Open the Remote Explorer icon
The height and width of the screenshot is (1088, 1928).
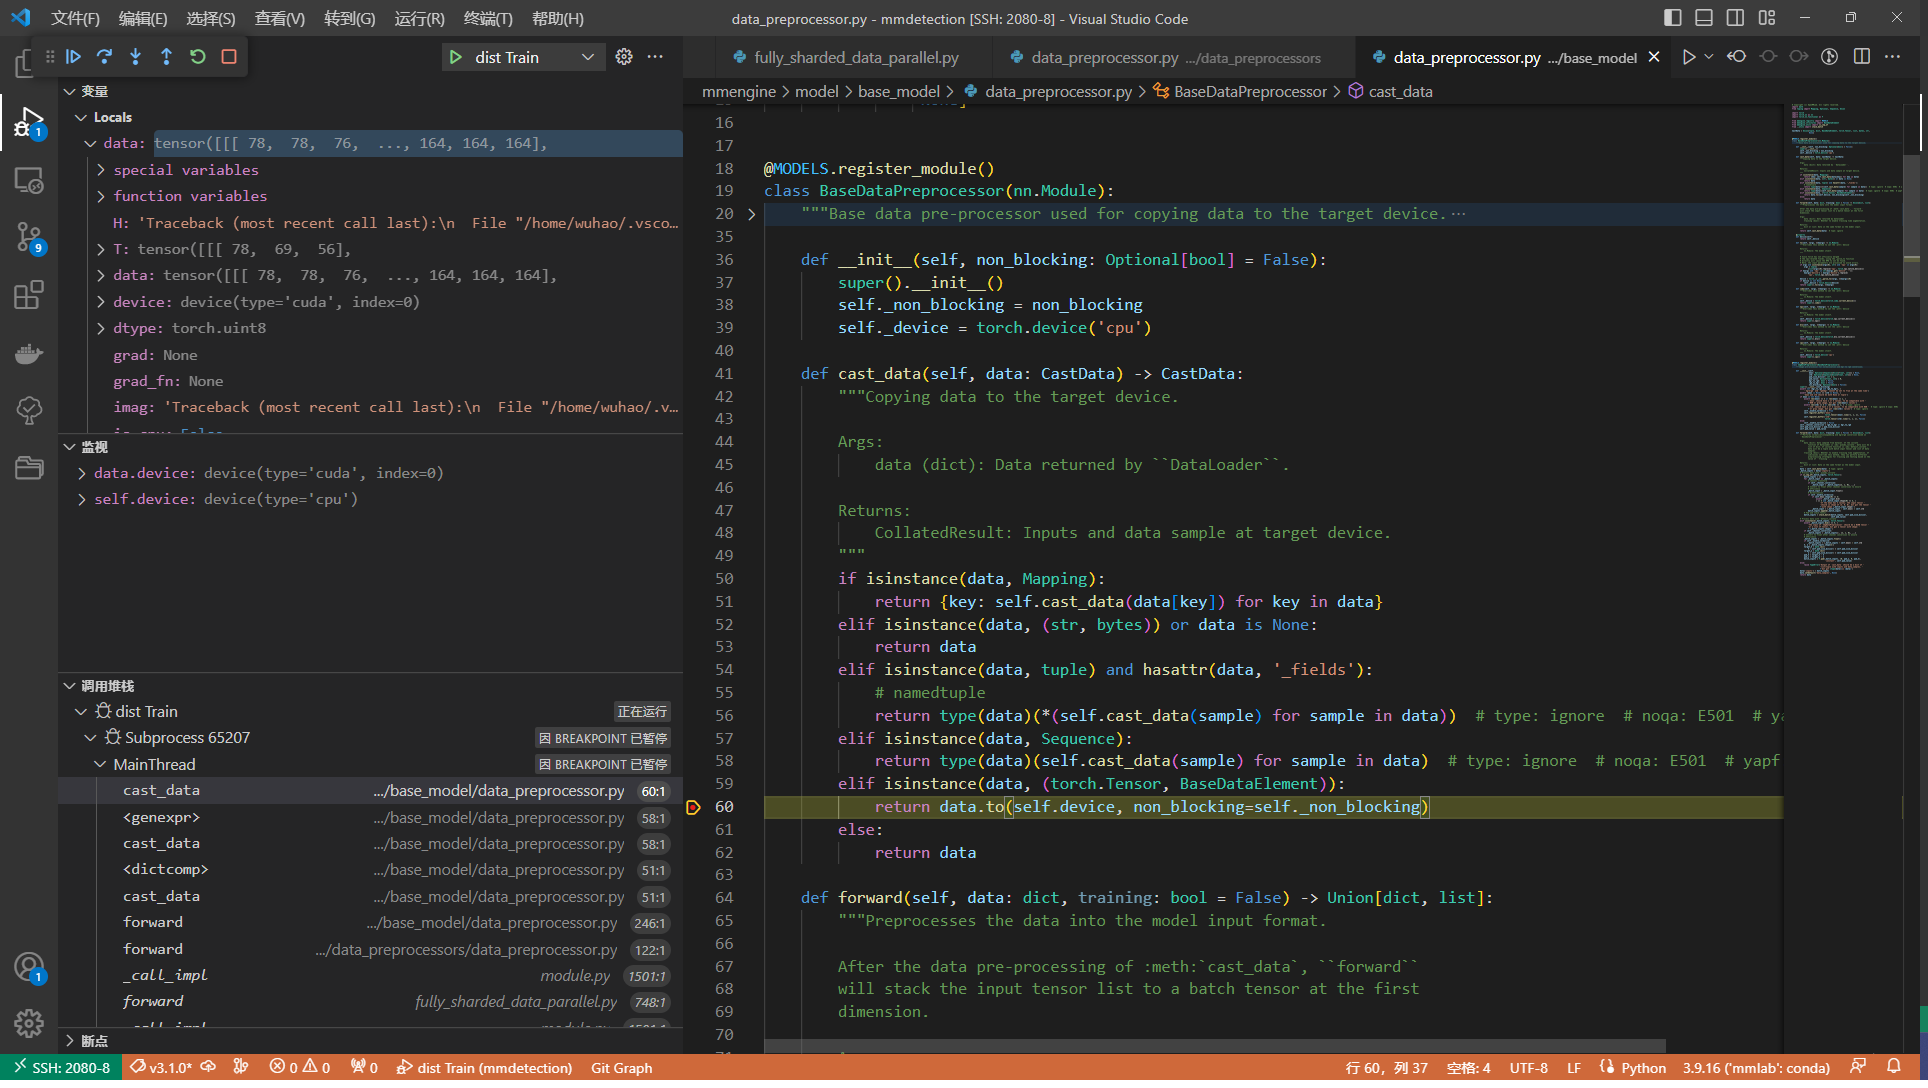pos(29,181)
